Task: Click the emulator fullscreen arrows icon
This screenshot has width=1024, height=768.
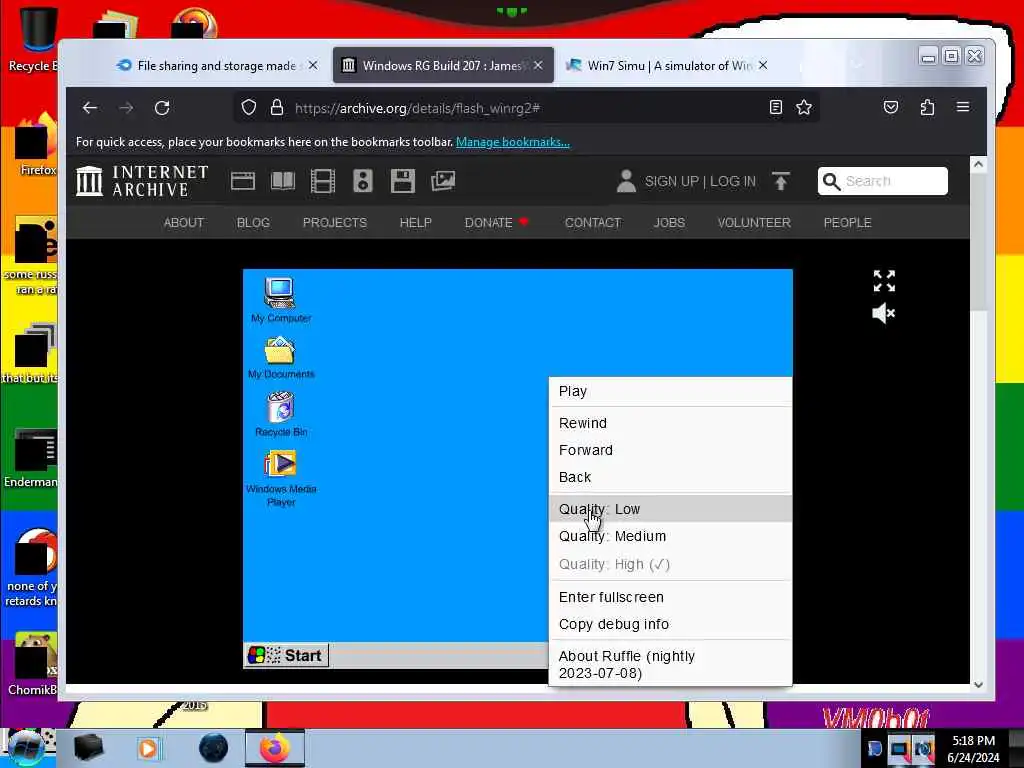Action: [x=884, y=281]
